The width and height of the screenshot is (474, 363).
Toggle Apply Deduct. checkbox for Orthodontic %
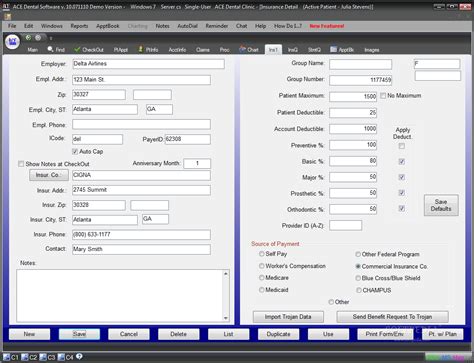[402, 208]
